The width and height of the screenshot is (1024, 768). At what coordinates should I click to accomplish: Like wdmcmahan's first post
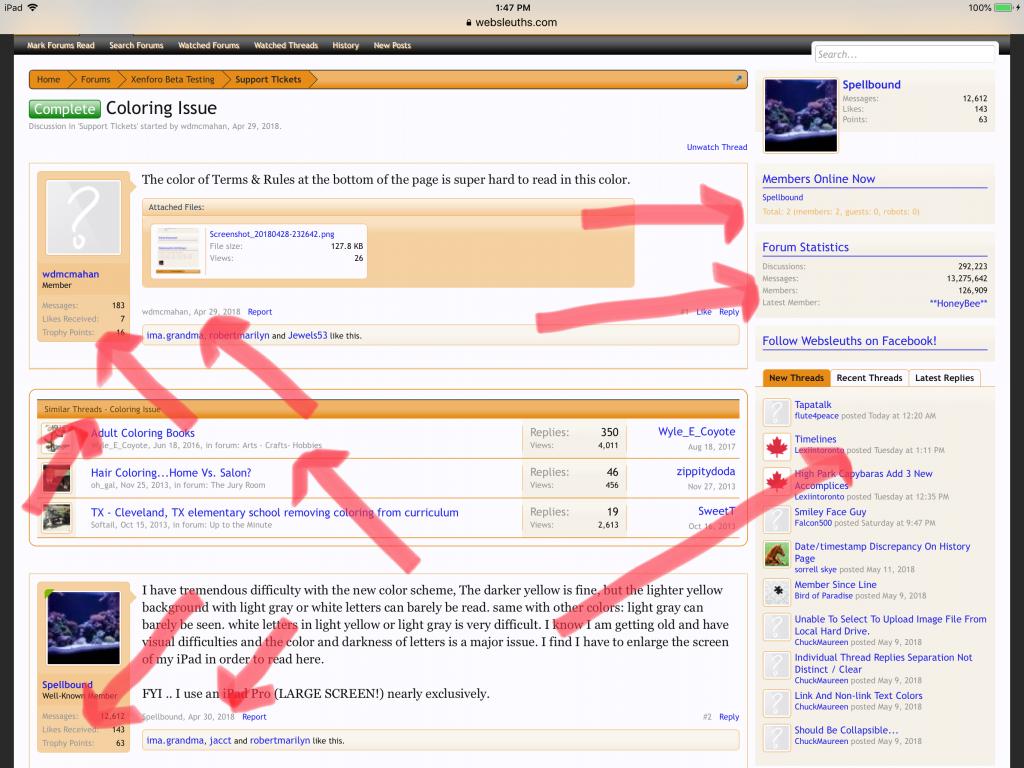coord(704,312)
